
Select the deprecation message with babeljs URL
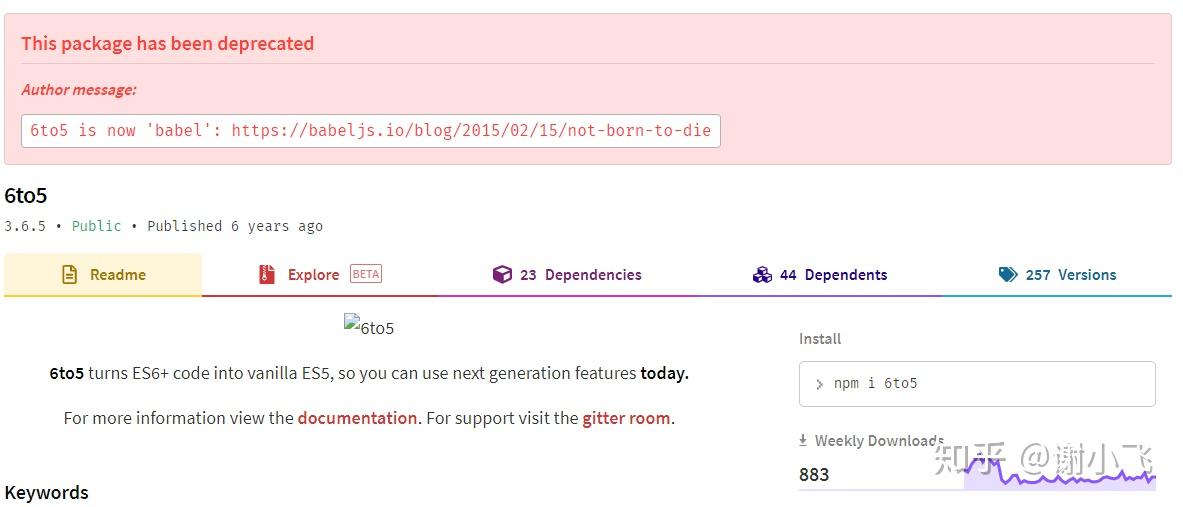tap(370, 131)
